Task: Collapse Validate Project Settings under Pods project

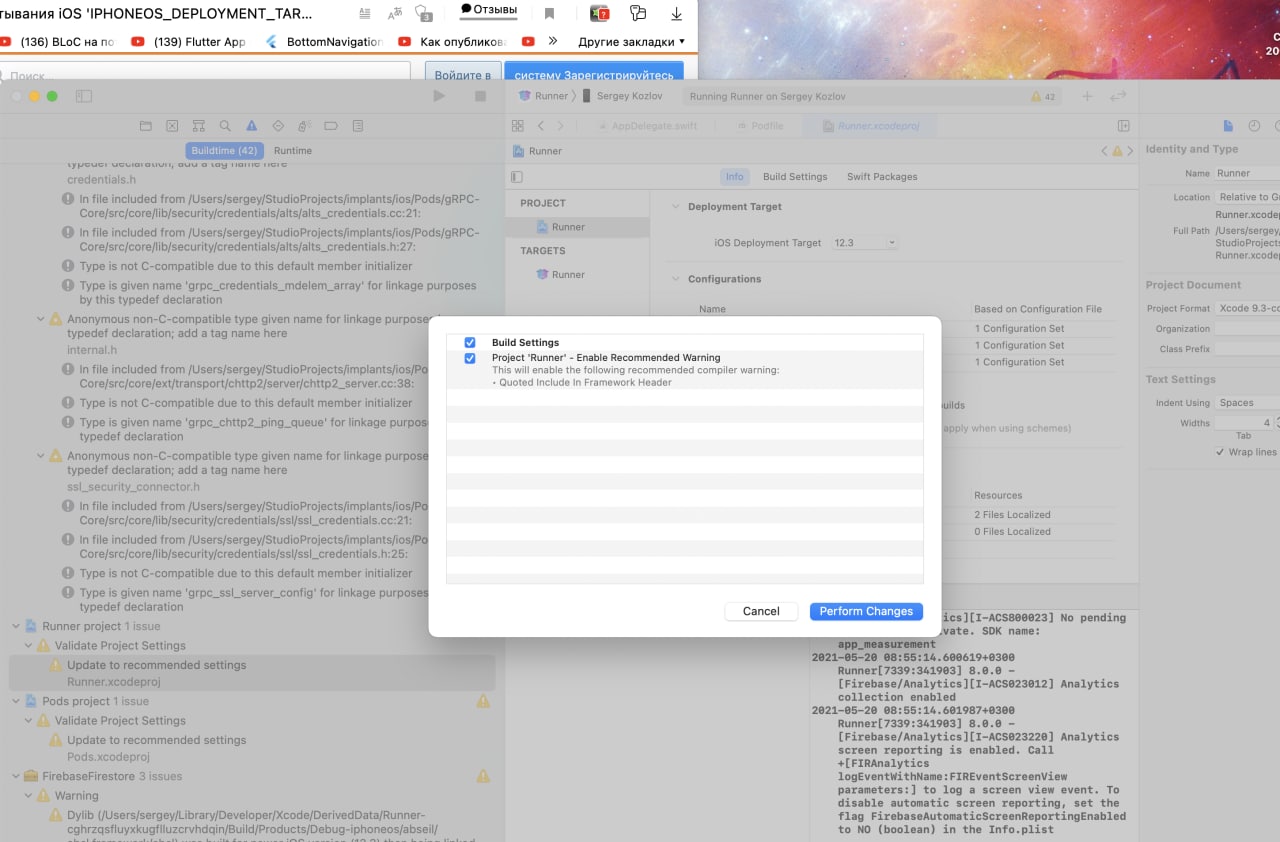Action: [28, 721]
